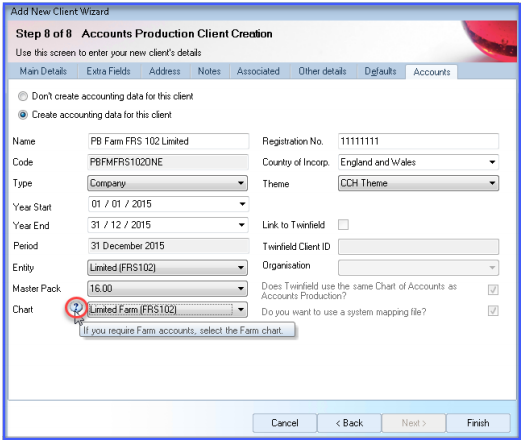Tick the Link to Twinfield checkbox

coord(343,225)
